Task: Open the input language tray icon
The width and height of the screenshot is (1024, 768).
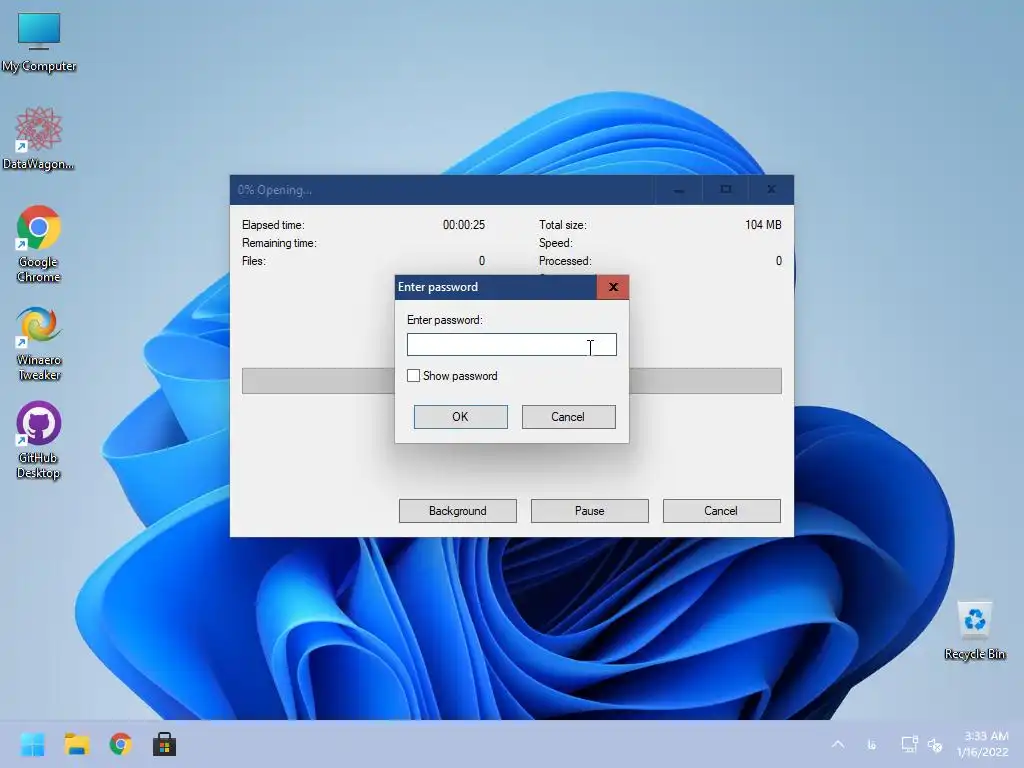Action: point(871,744)
